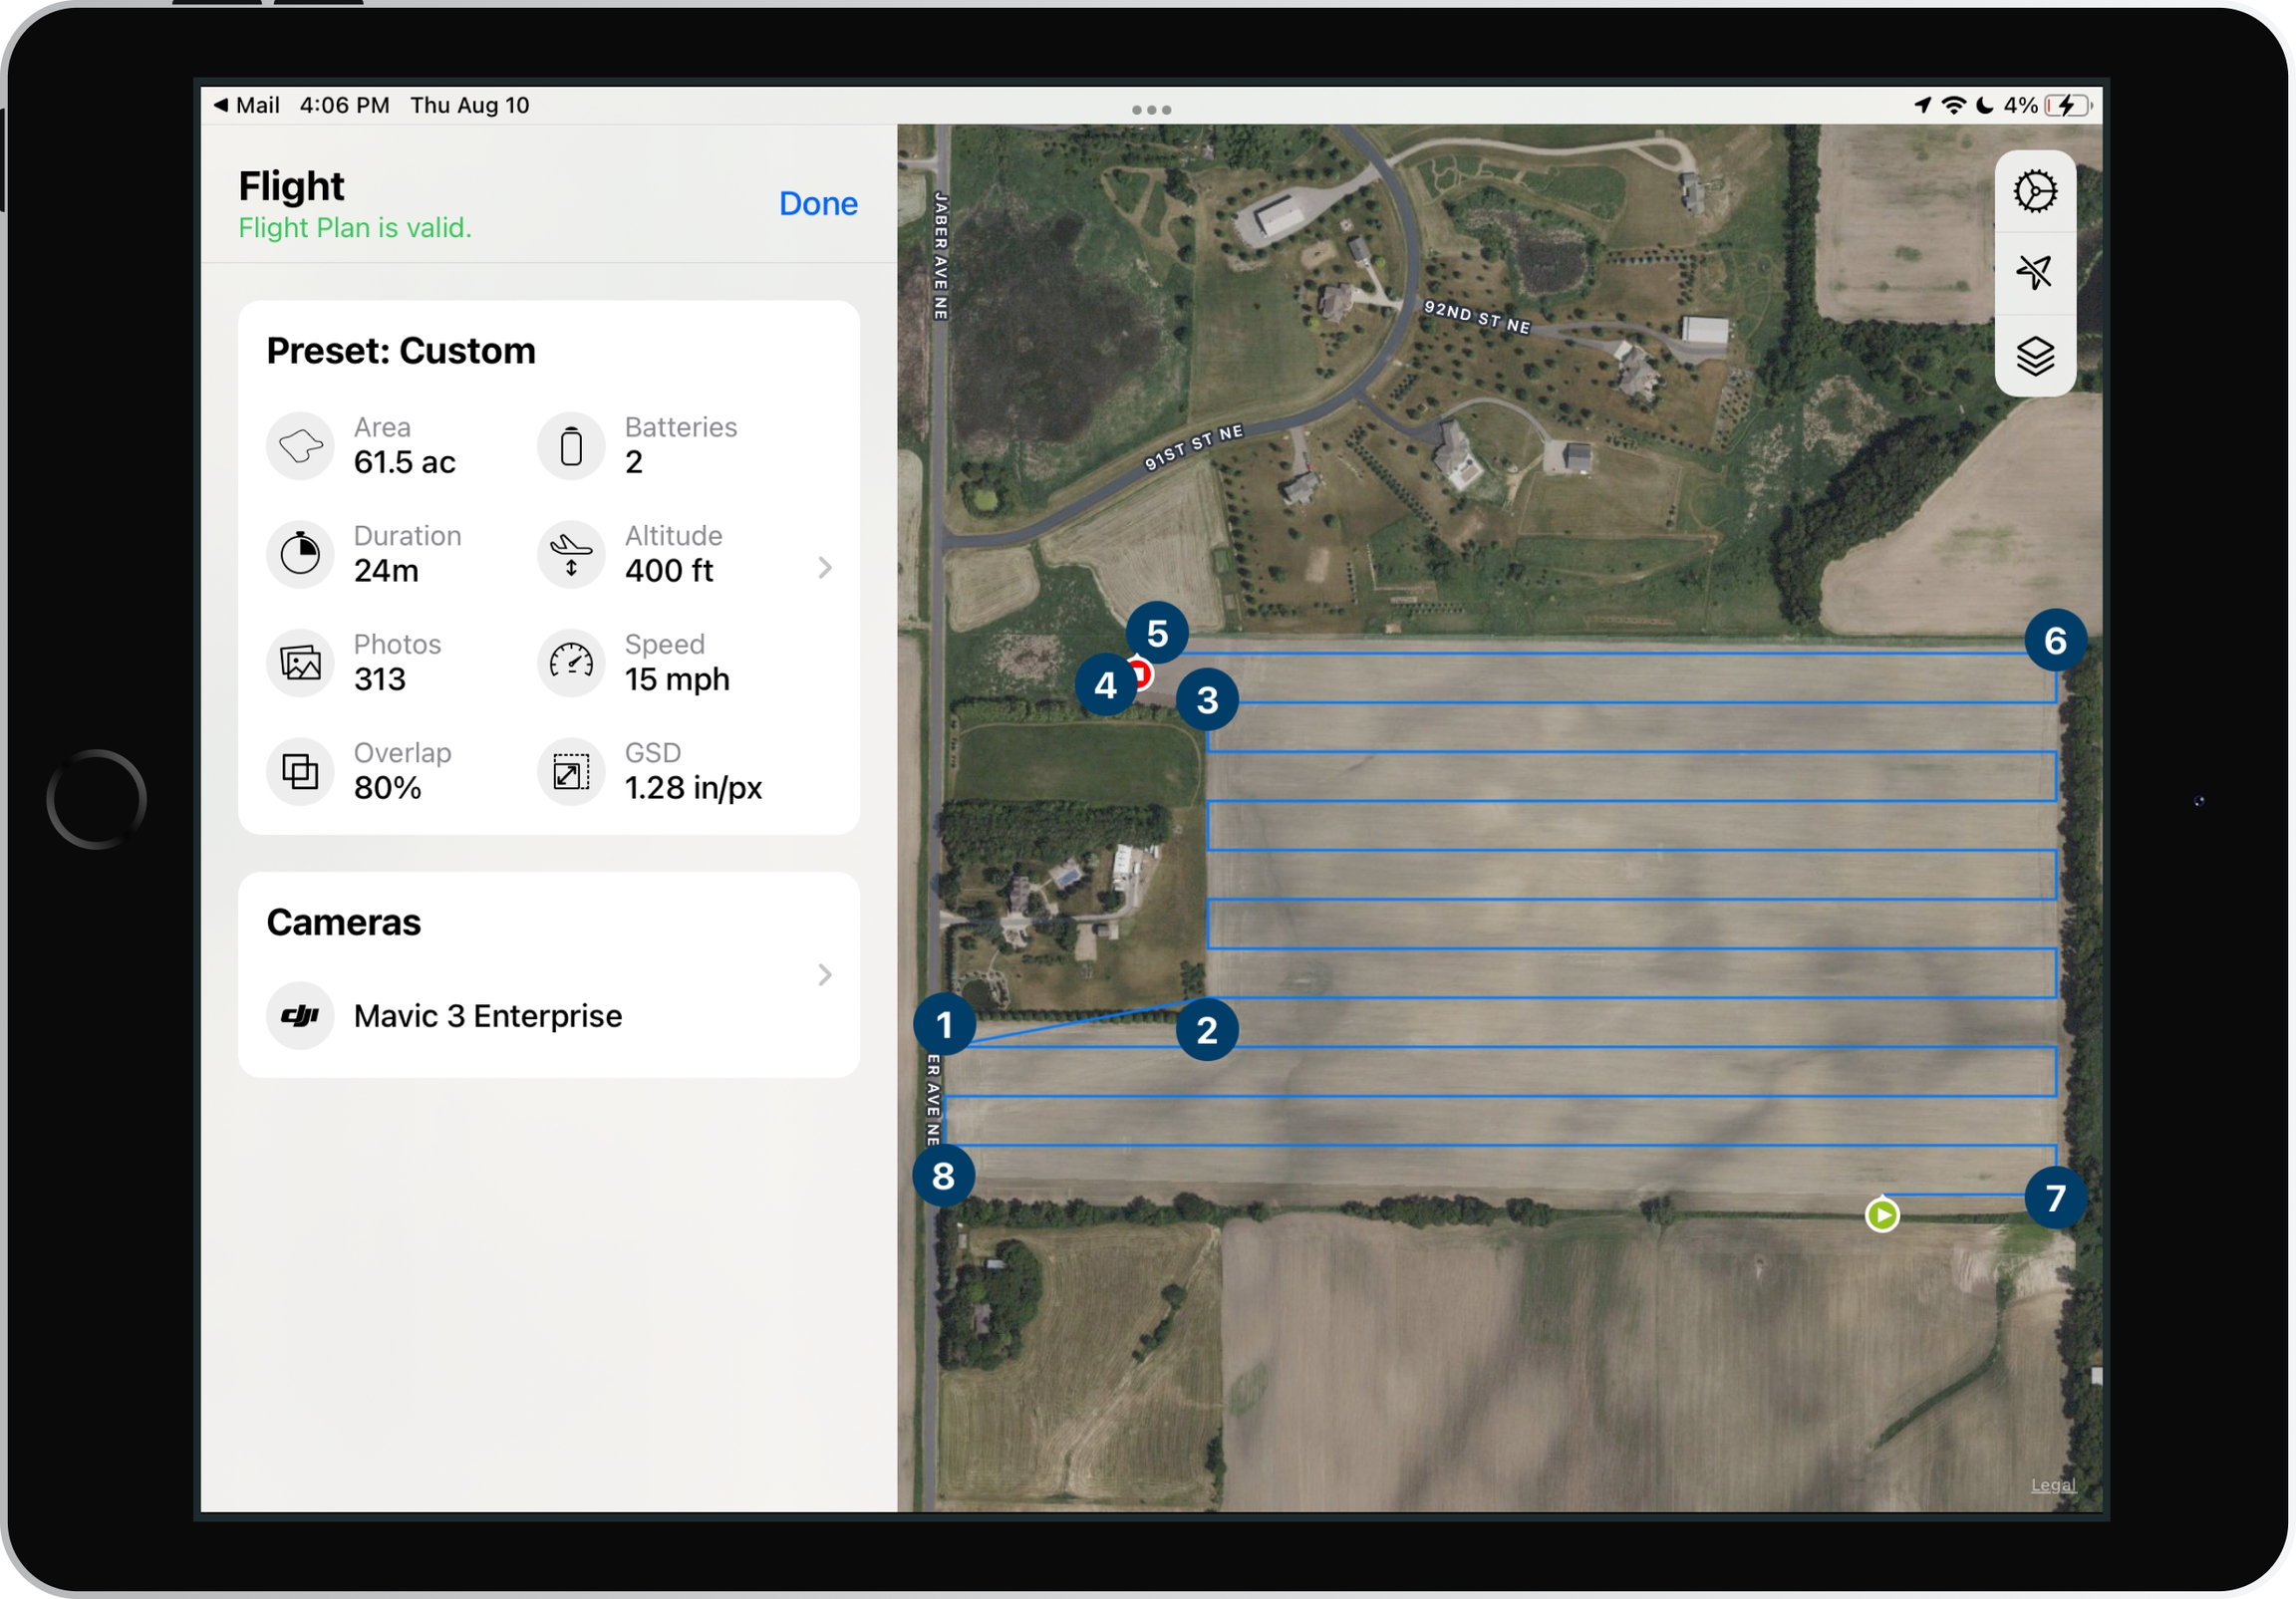This screenshot has width=2296, height=1599.
Task: Tap Done to close Flight panel
Action: point(817,204)
